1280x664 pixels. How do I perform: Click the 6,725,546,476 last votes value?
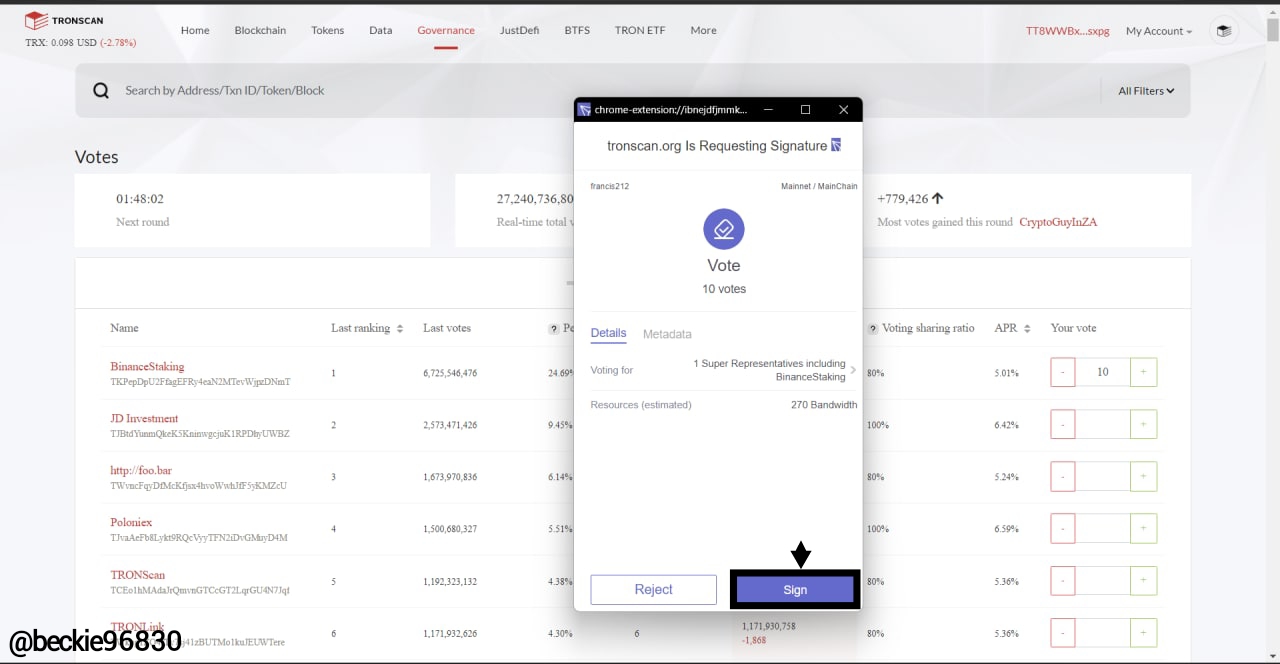[450, 373]
